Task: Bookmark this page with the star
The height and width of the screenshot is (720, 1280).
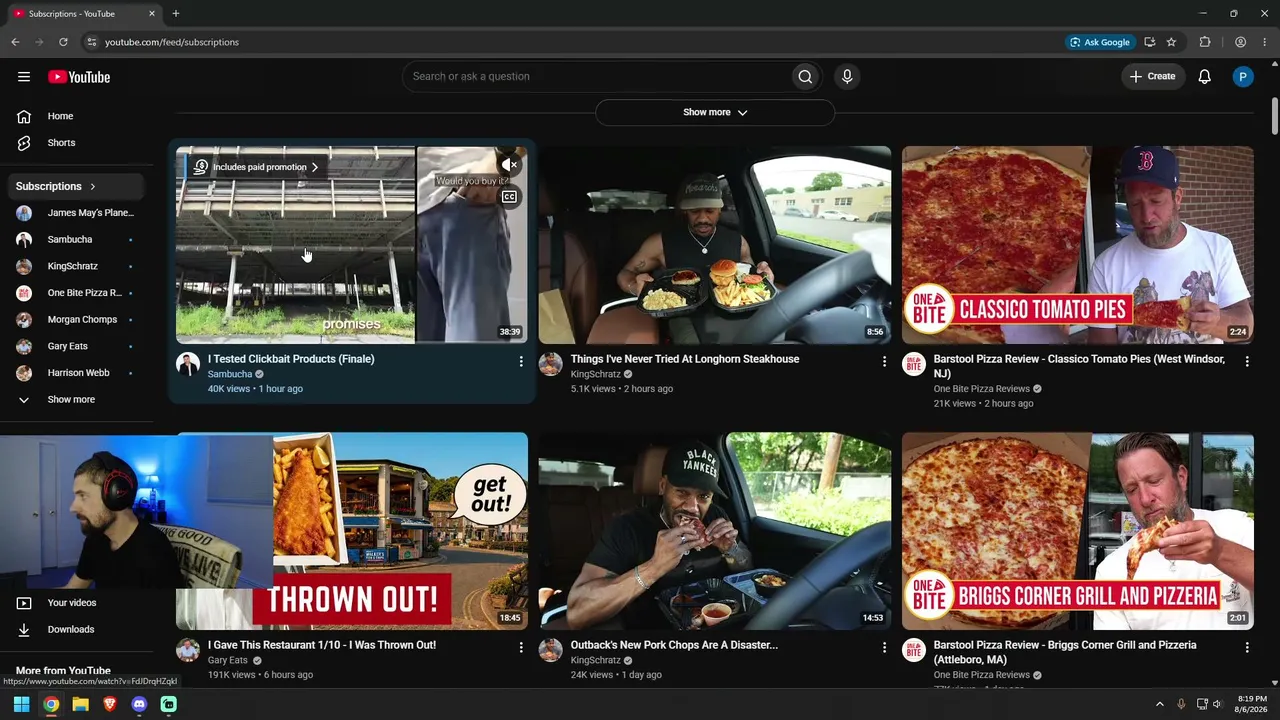Action: click(1171, 42)
